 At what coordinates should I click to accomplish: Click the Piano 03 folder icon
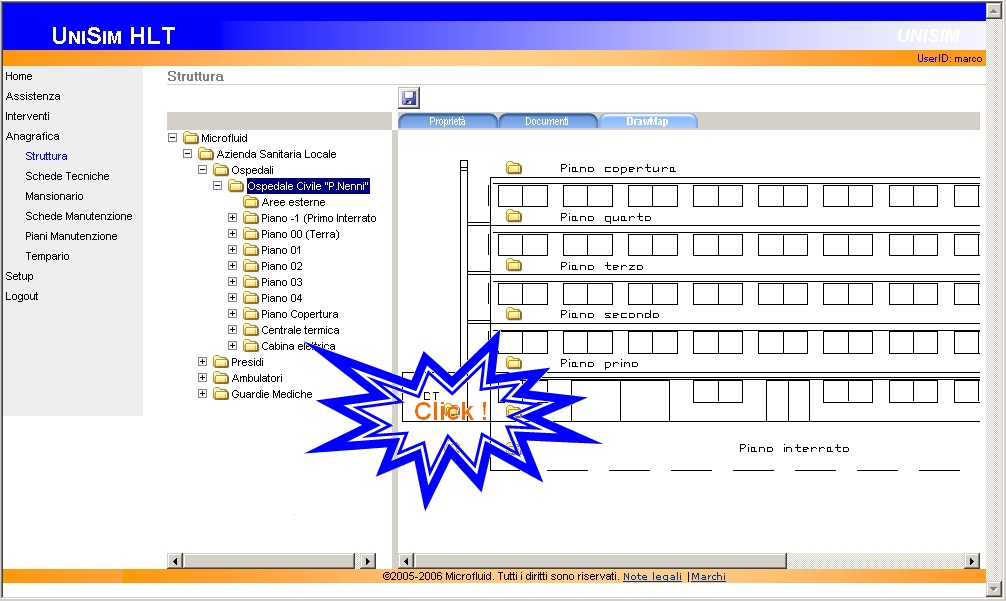tap(251, 282)
